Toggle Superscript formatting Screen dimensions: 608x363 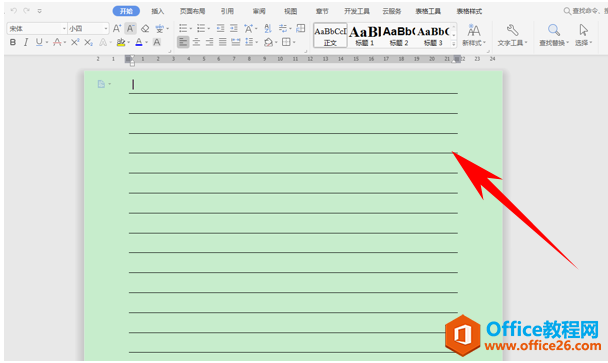(75, 42)
